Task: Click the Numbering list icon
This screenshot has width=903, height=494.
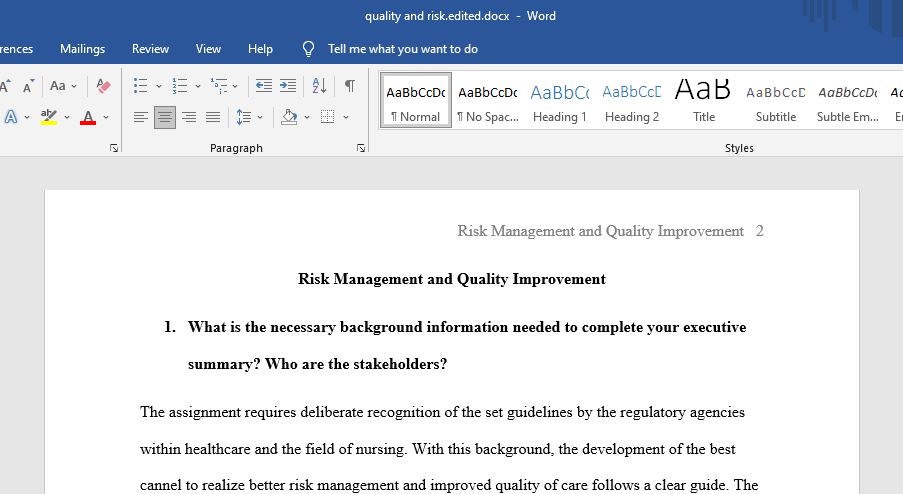Action: coord(180,86)
